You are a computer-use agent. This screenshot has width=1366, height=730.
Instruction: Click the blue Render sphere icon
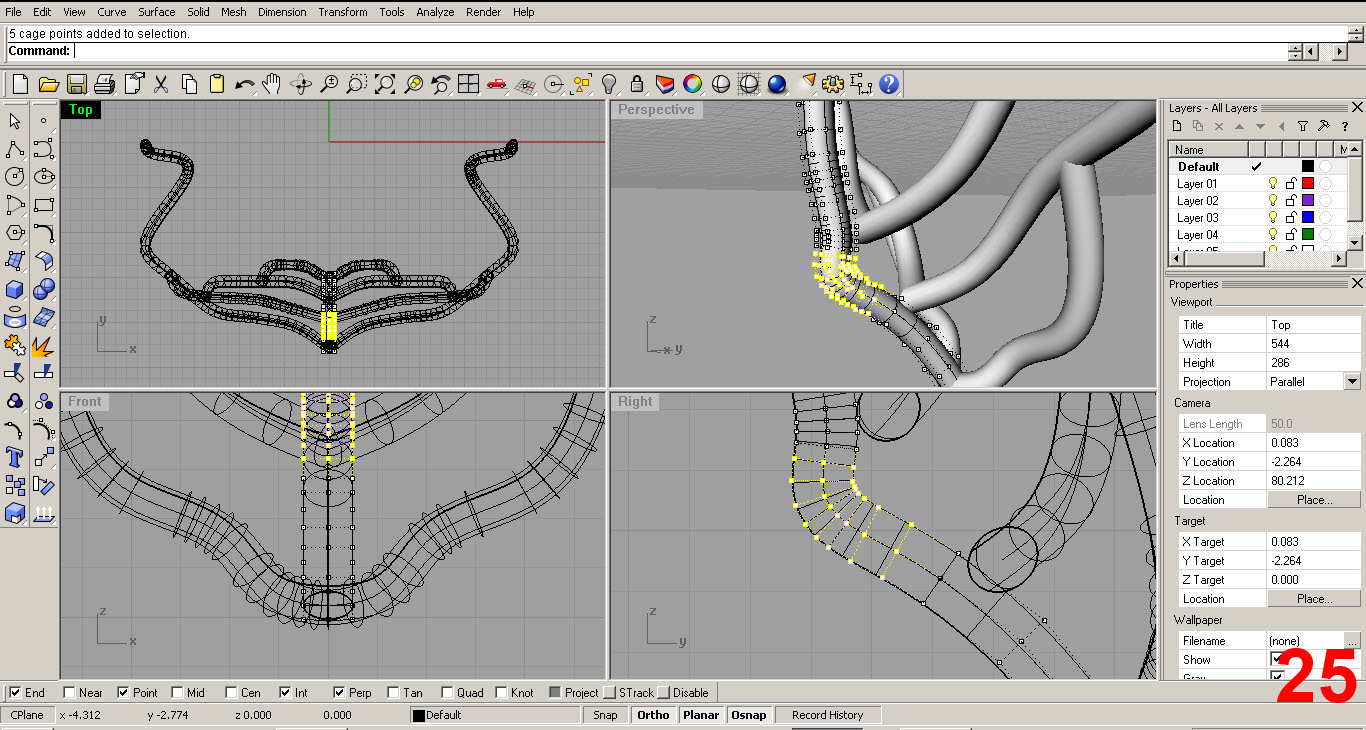777,84
